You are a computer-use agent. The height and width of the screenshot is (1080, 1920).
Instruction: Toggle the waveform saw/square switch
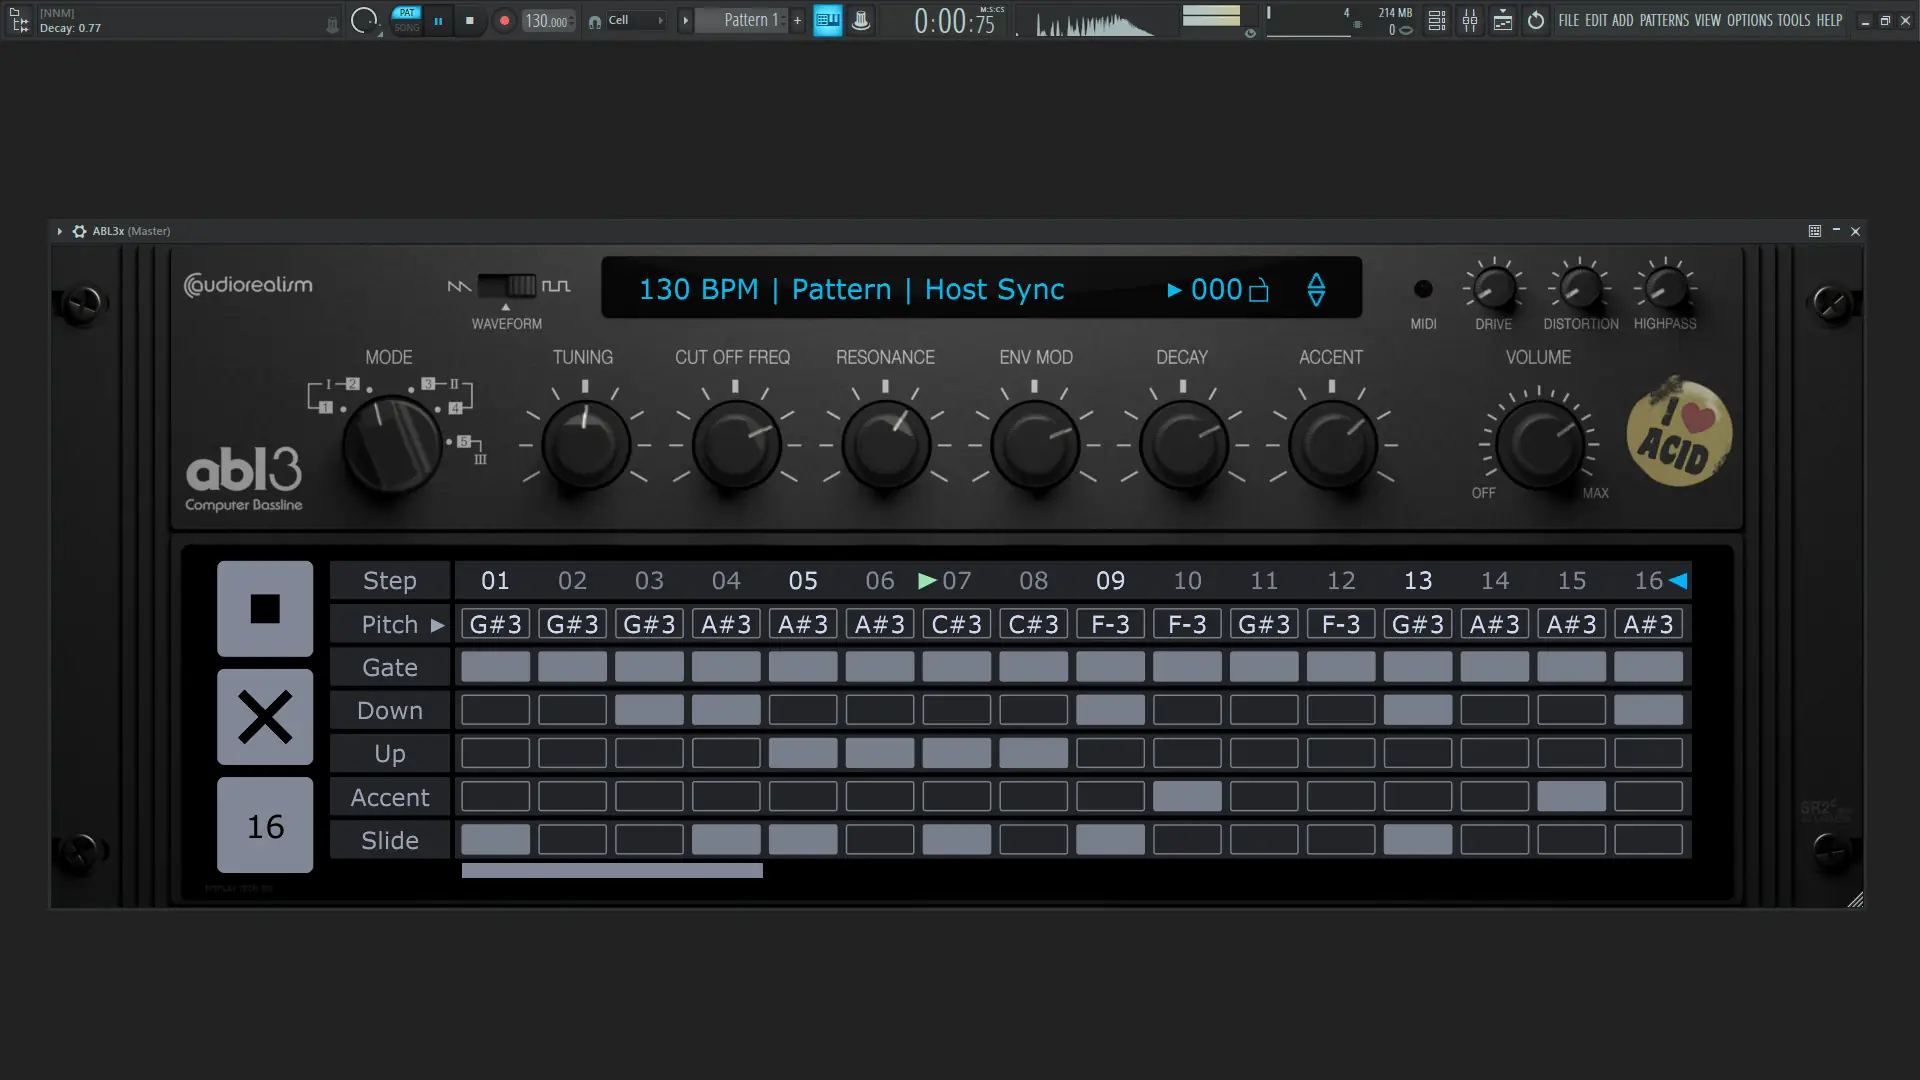click(507, 286)
